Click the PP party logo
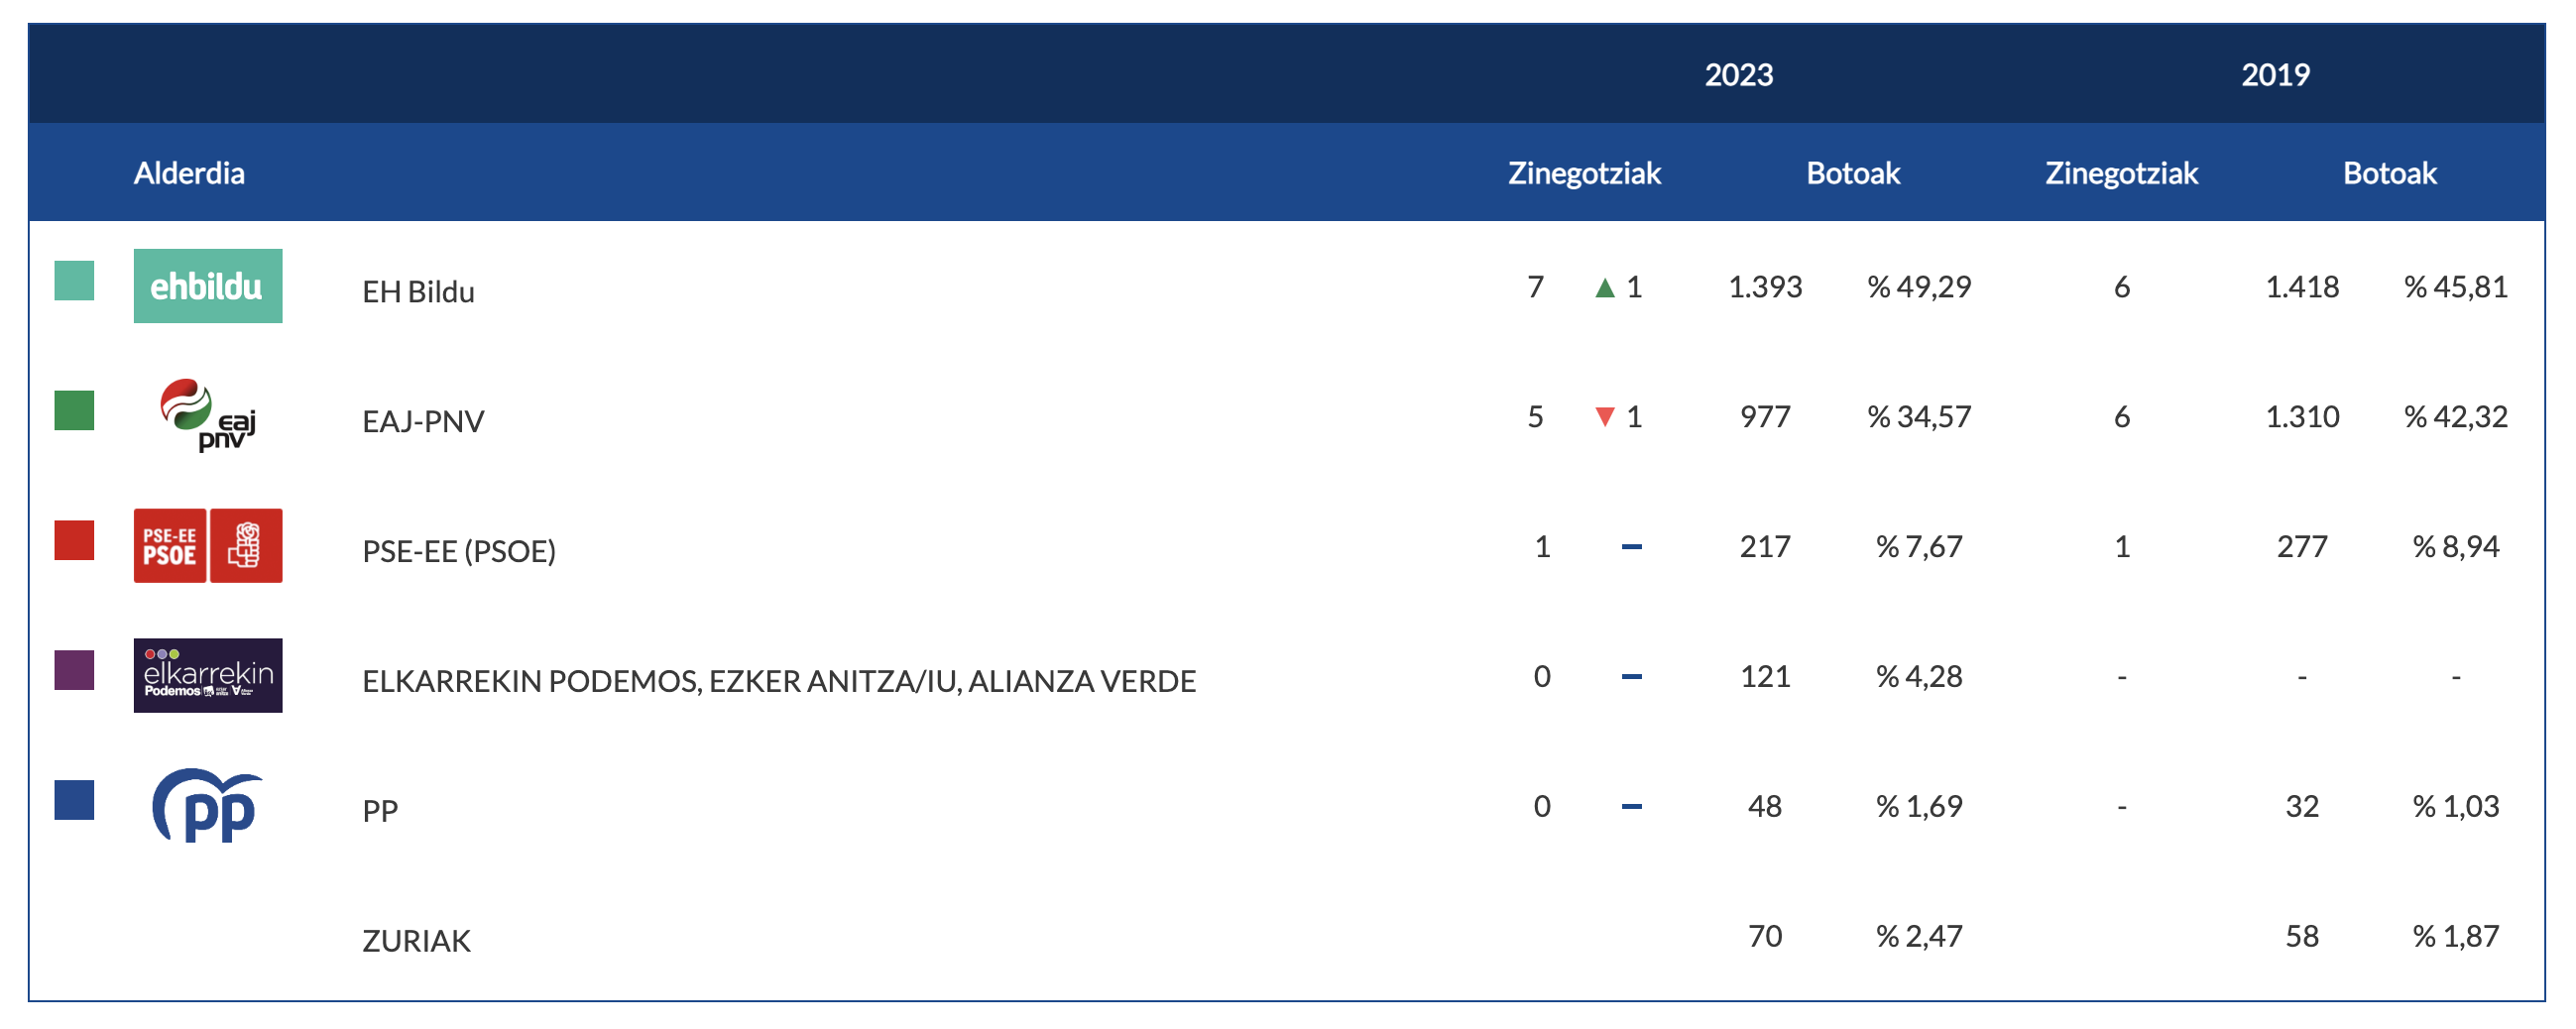Screen dimensions: 2576x1029 208,806
